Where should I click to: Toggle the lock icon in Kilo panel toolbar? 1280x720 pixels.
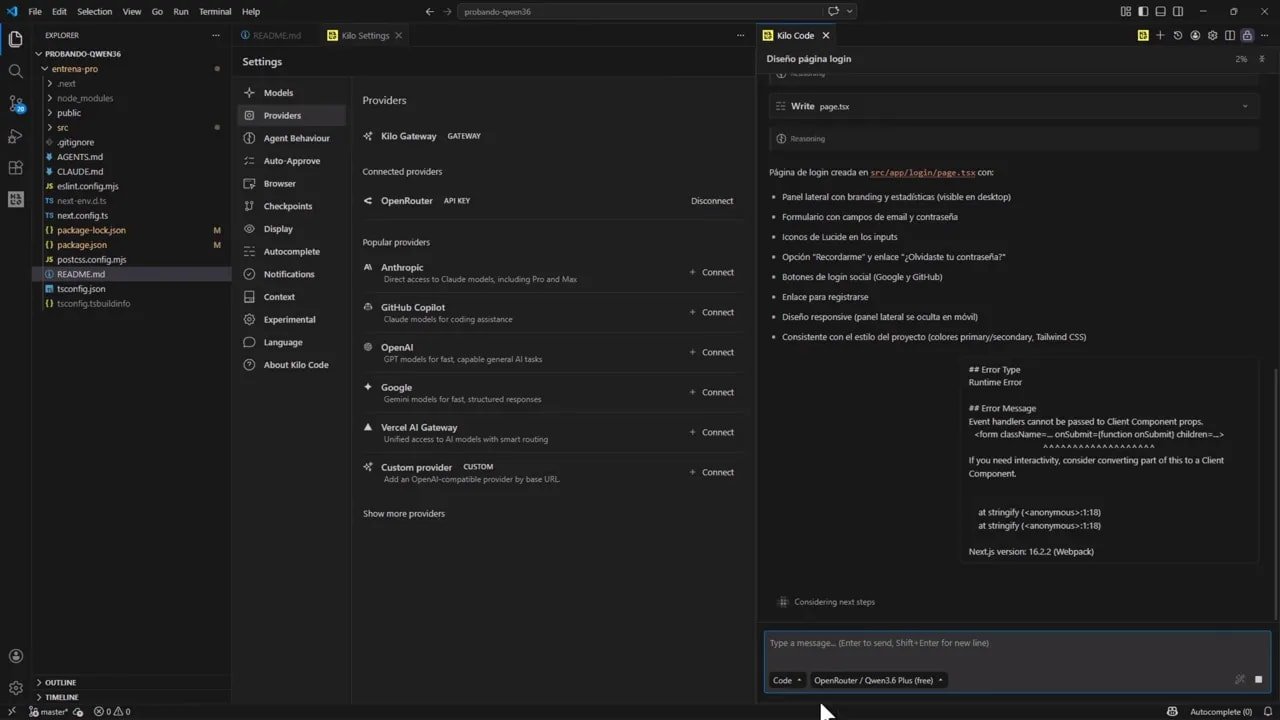coord(1247,35)
